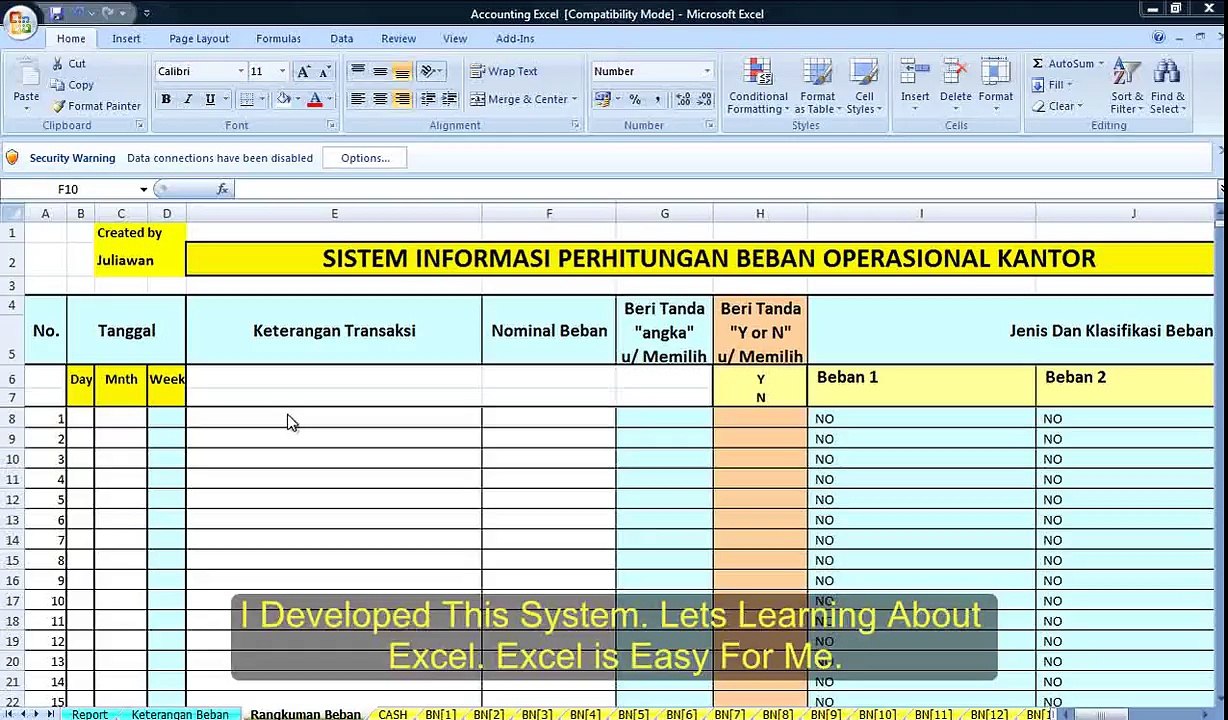The height and width of the screenshot is (720, 1228).
Task: Click the Cut scissors icon
Action: pos(57,64)
